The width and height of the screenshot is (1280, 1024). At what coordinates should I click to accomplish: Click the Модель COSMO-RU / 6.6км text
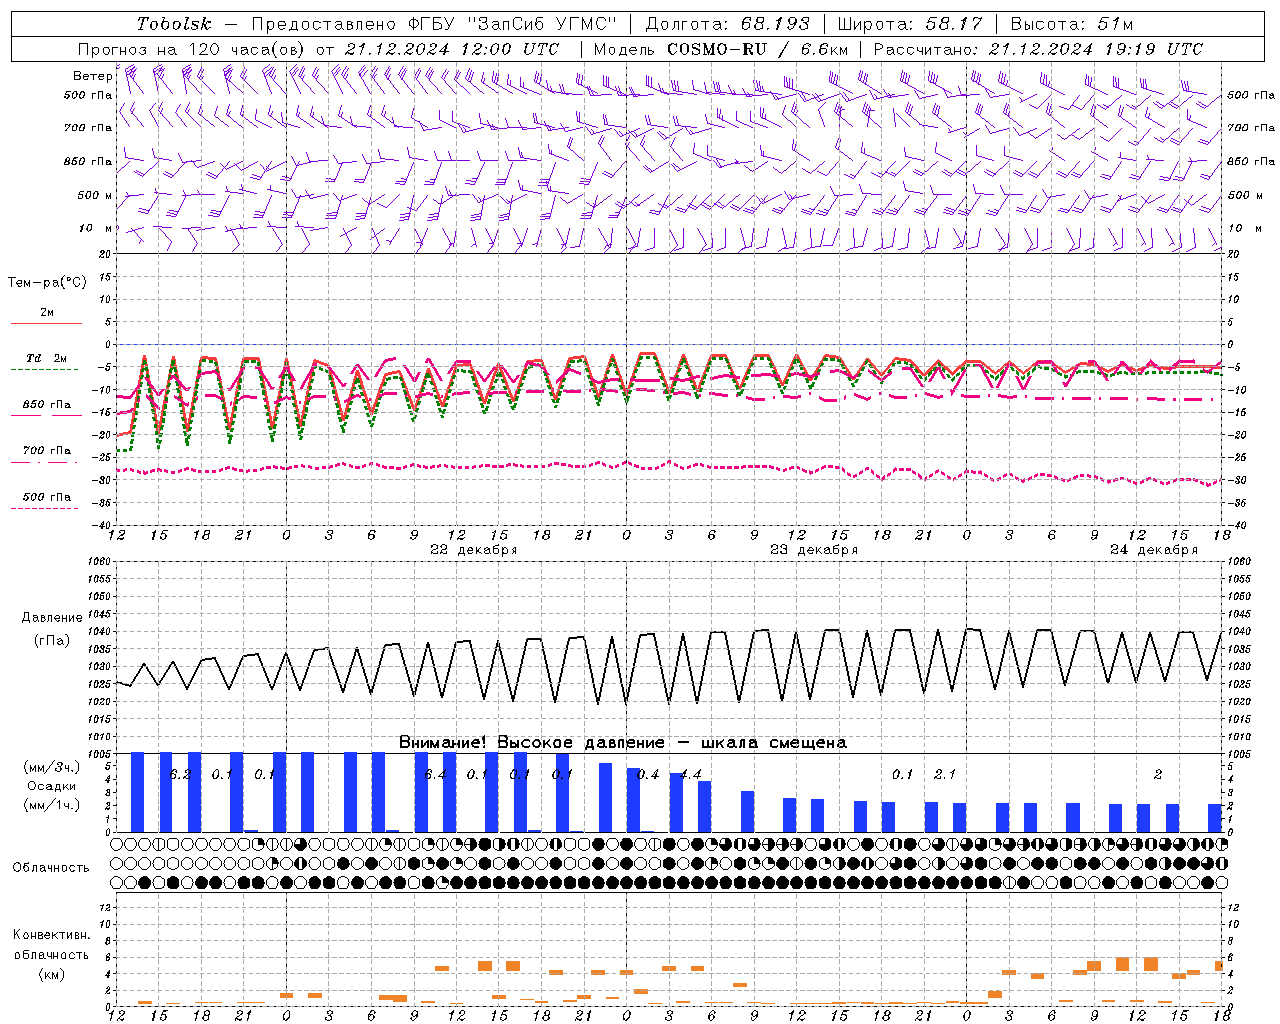point(721,49)
